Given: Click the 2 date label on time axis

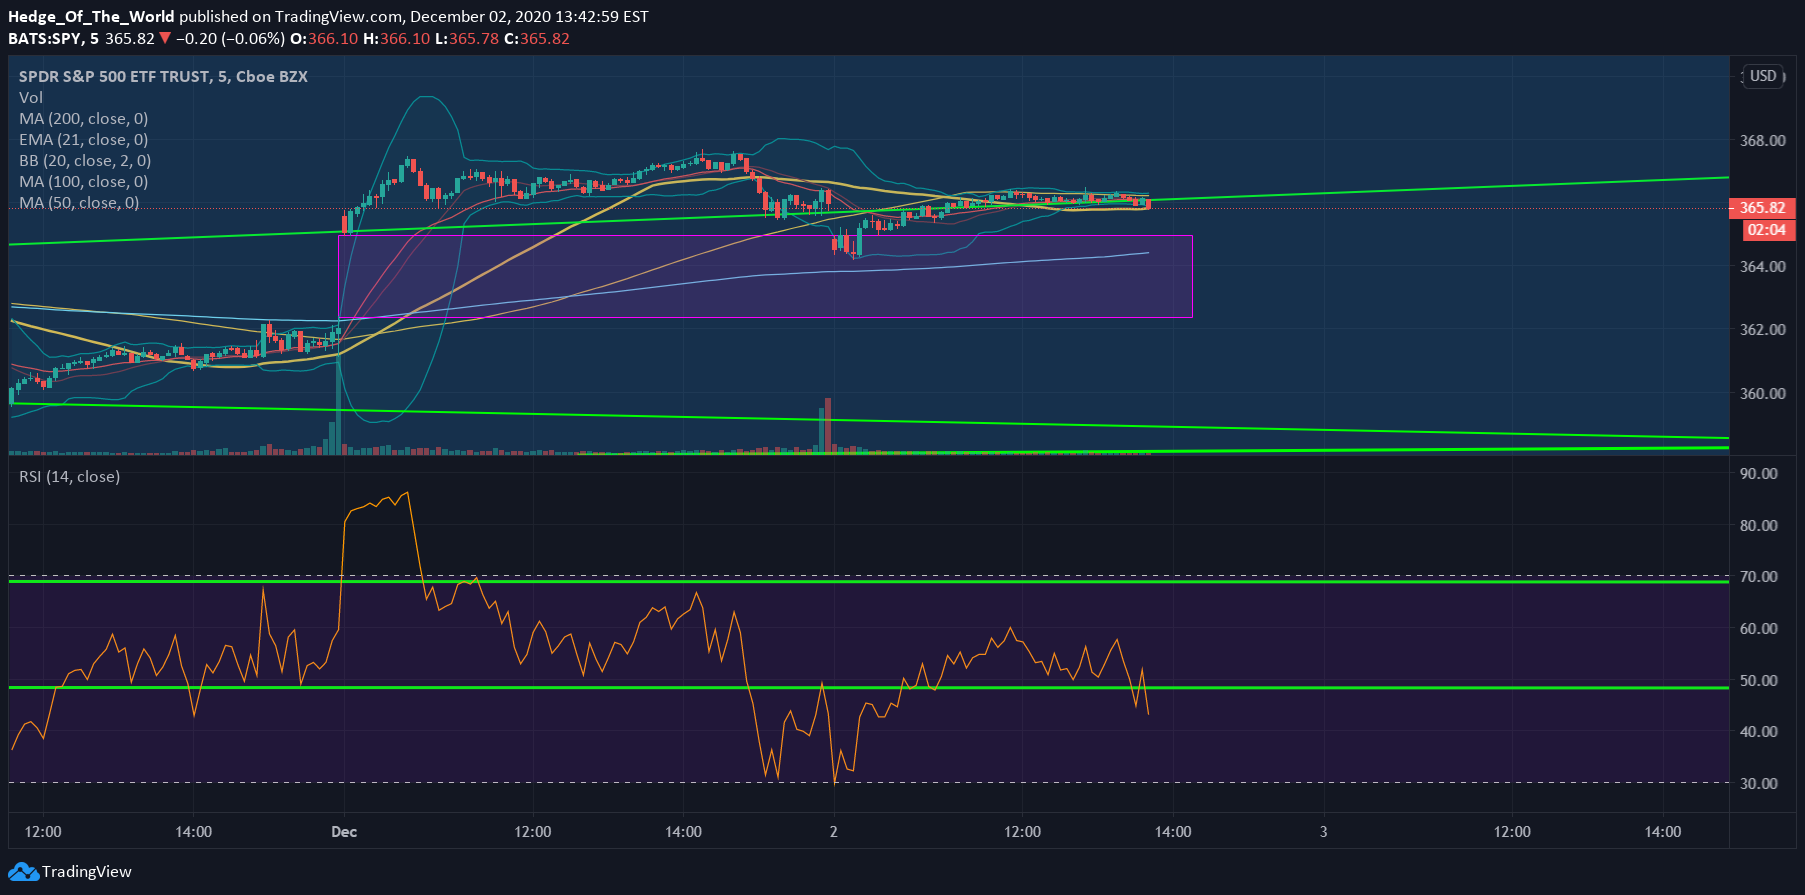Looking at the screenshot, I should coord(833,832).
